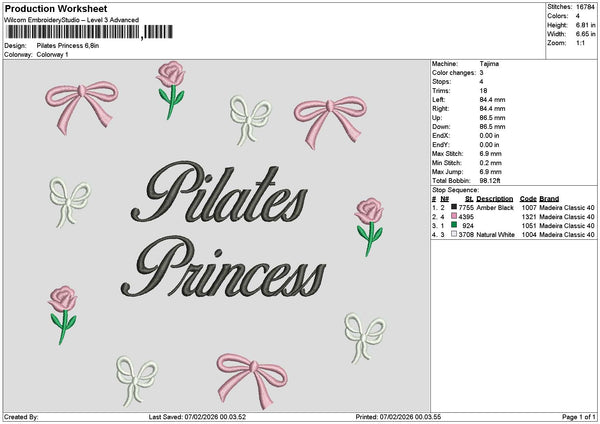The image size is (600, 424).
Task: Click the white bow left of Pilates
Action: click(69, 201)
